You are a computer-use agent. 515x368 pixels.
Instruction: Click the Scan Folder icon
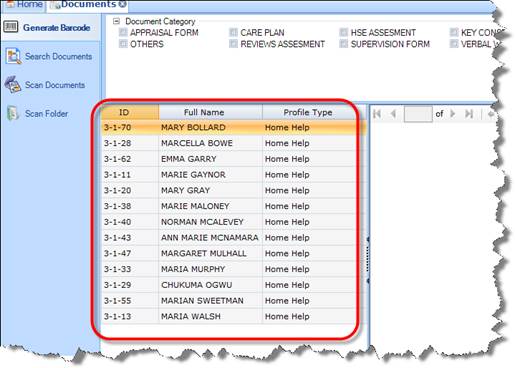[x=13, y=113]
